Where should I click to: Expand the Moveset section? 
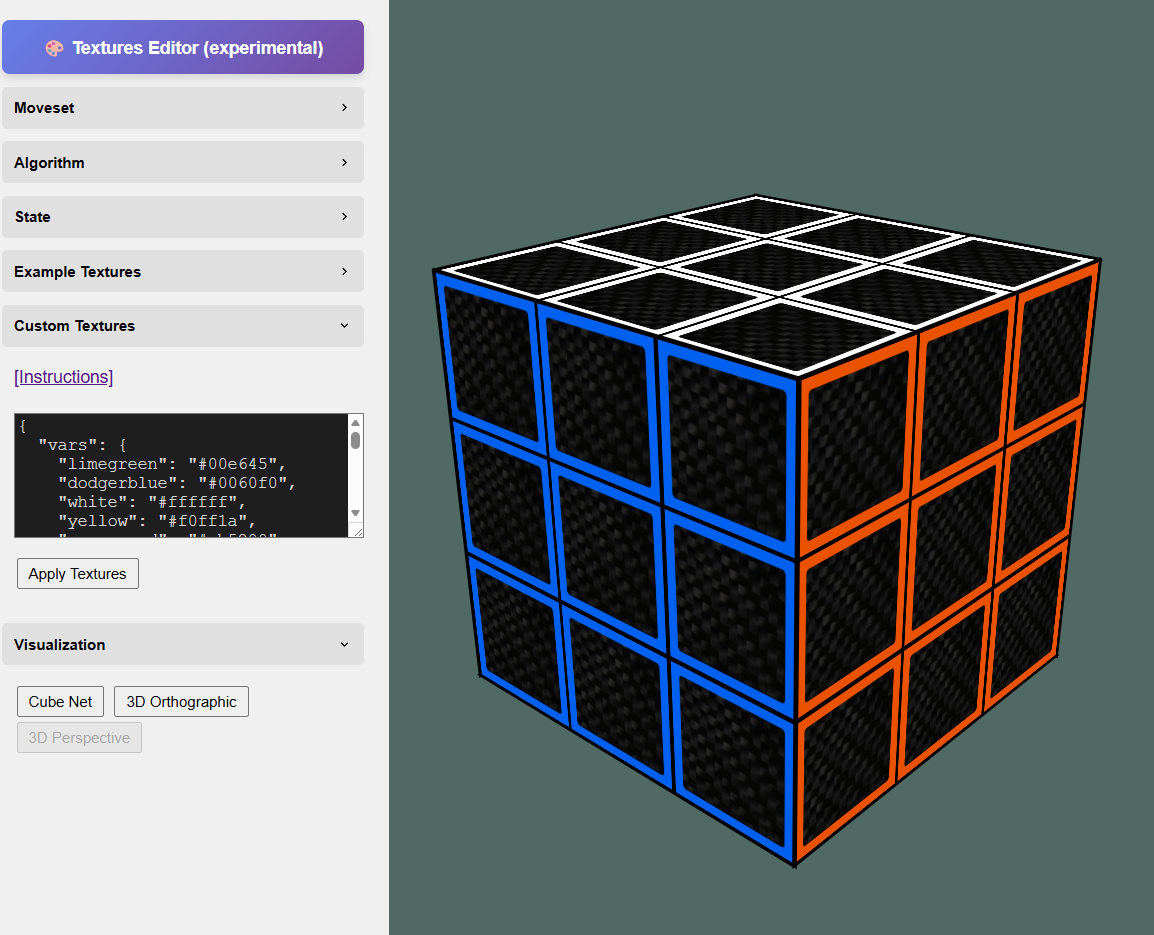coord(183,107)
